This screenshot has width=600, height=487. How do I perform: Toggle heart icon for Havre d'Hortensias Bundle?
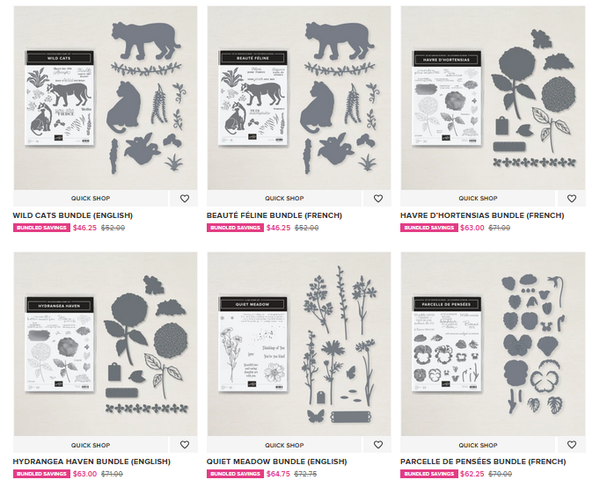tap(572, 199)
